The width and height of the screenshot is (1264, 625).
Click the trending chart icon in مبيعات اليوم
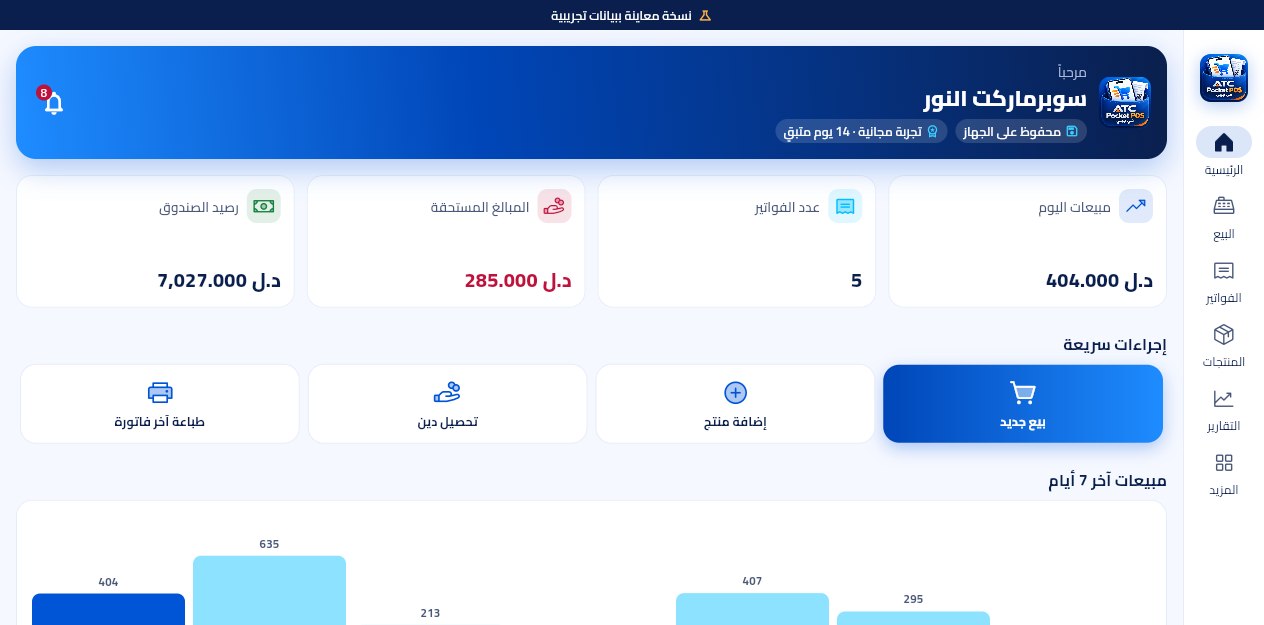point(1136,206)
